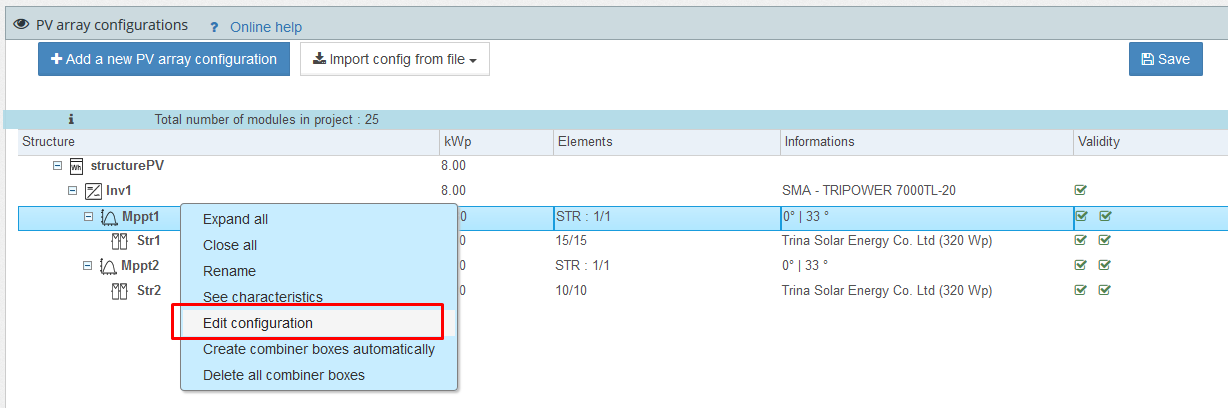Click the 10/10 elements cell
1228x408 pixels.
tap(573, 291)
